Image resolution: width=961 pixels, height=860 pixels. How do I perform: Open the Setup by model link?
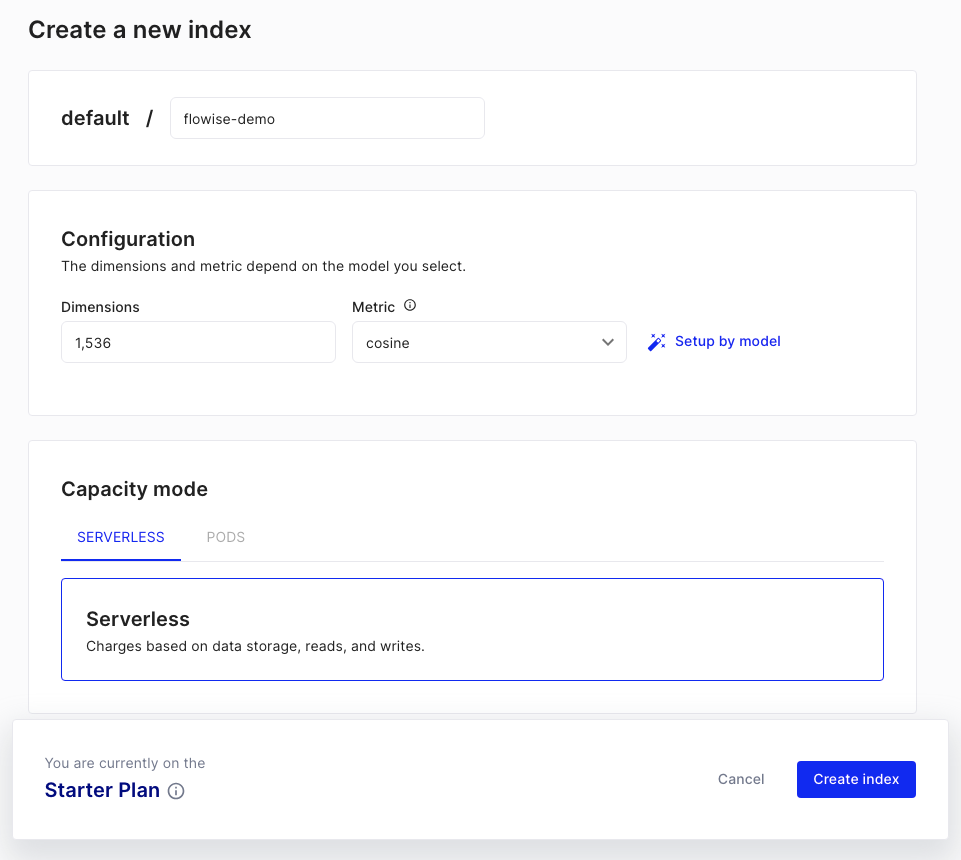727,341
